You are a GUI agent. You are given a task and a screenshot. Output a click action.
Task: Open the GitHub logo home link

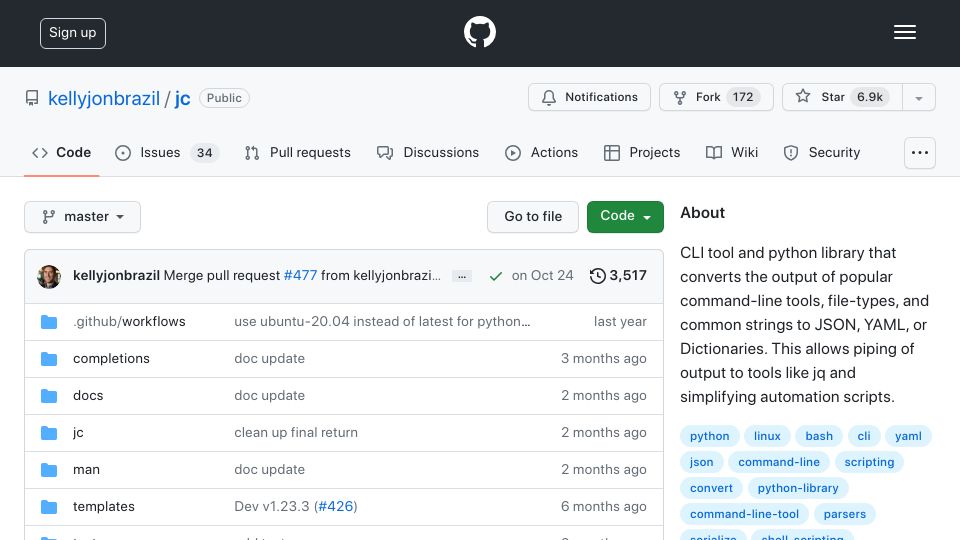[x=479, y=32]
